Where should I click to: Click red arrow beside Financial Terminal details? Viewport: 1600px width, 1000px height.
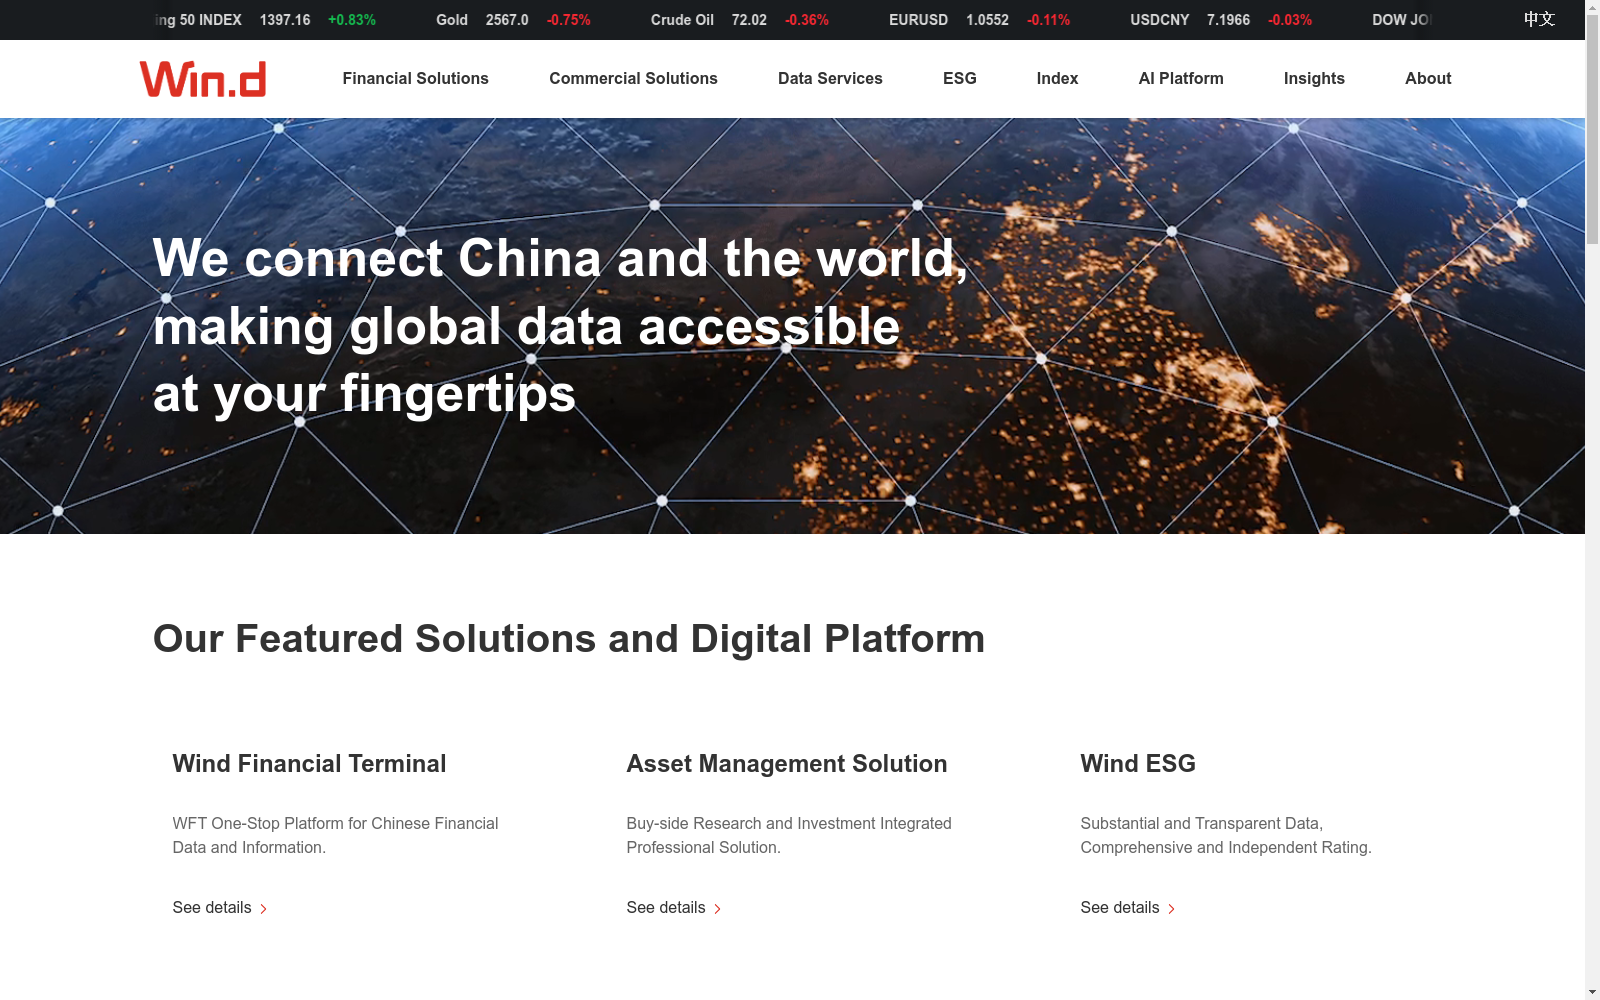tap(263, 908)
